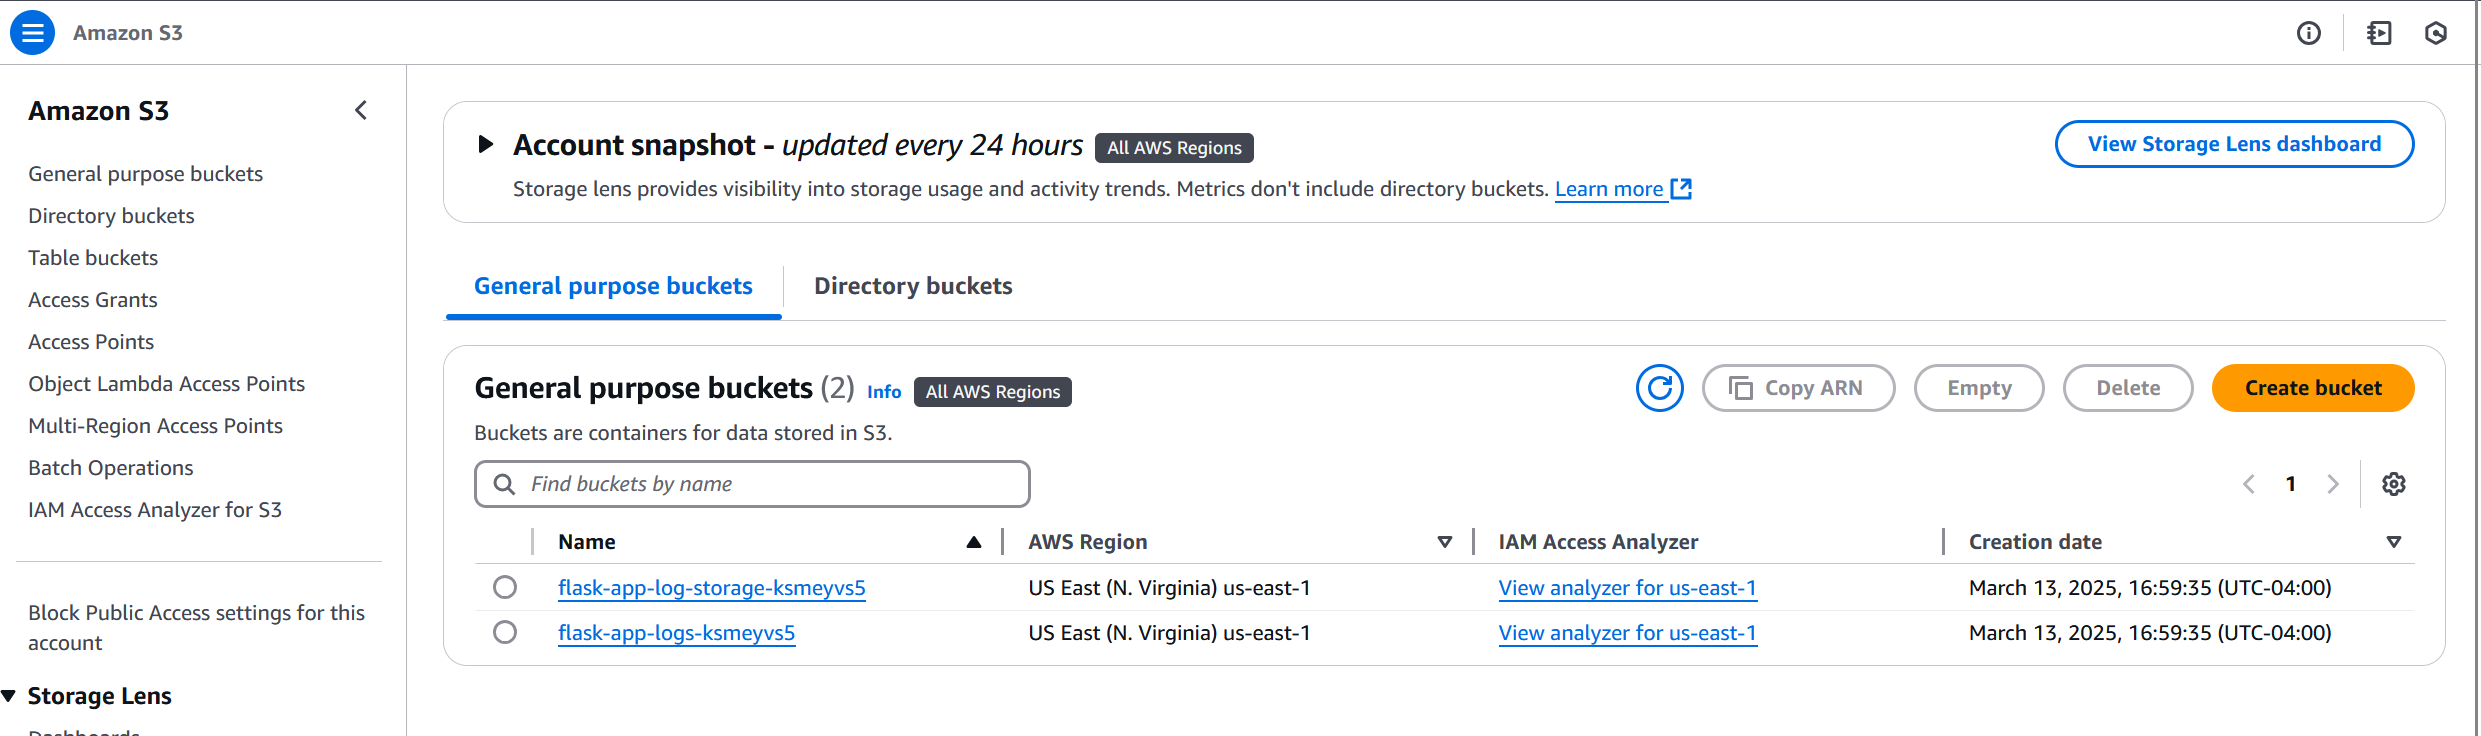Switch to the Directory buckets tab
The width and height of the screenshot is (2481, 736).
click(912, 286)
